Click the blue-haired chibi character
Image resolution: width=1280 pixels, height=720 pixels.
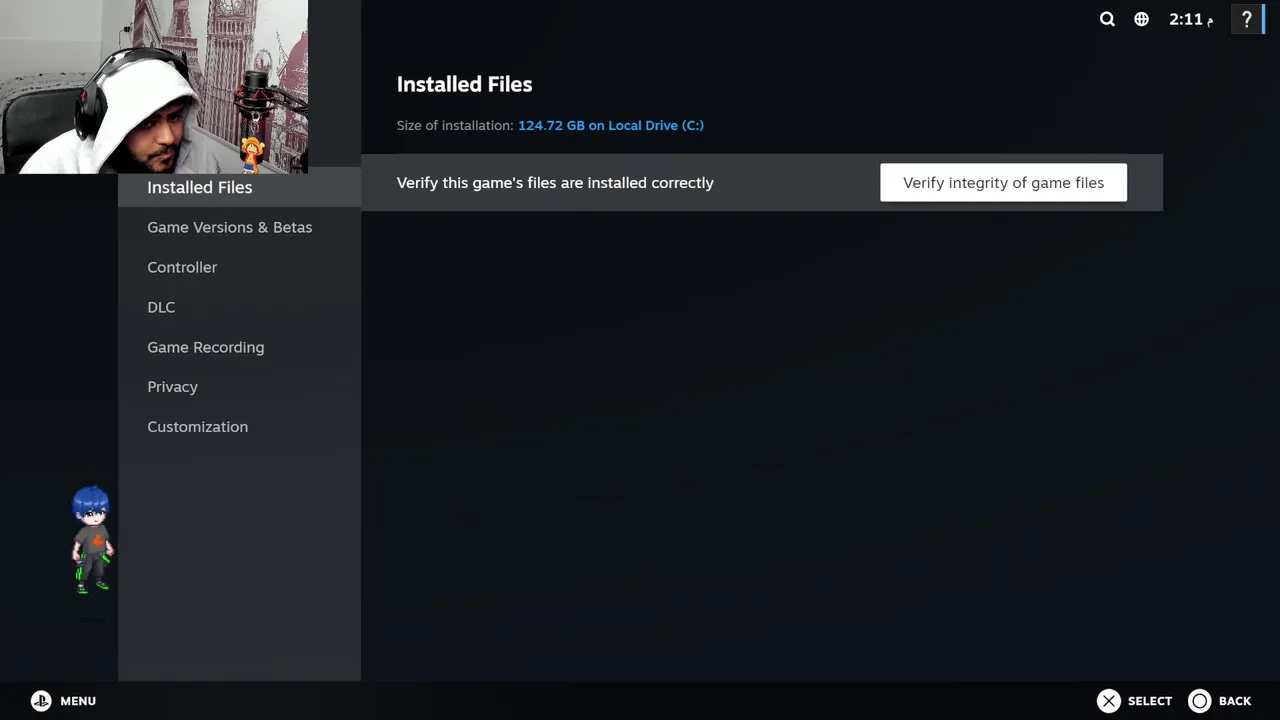tap(92, 540)
